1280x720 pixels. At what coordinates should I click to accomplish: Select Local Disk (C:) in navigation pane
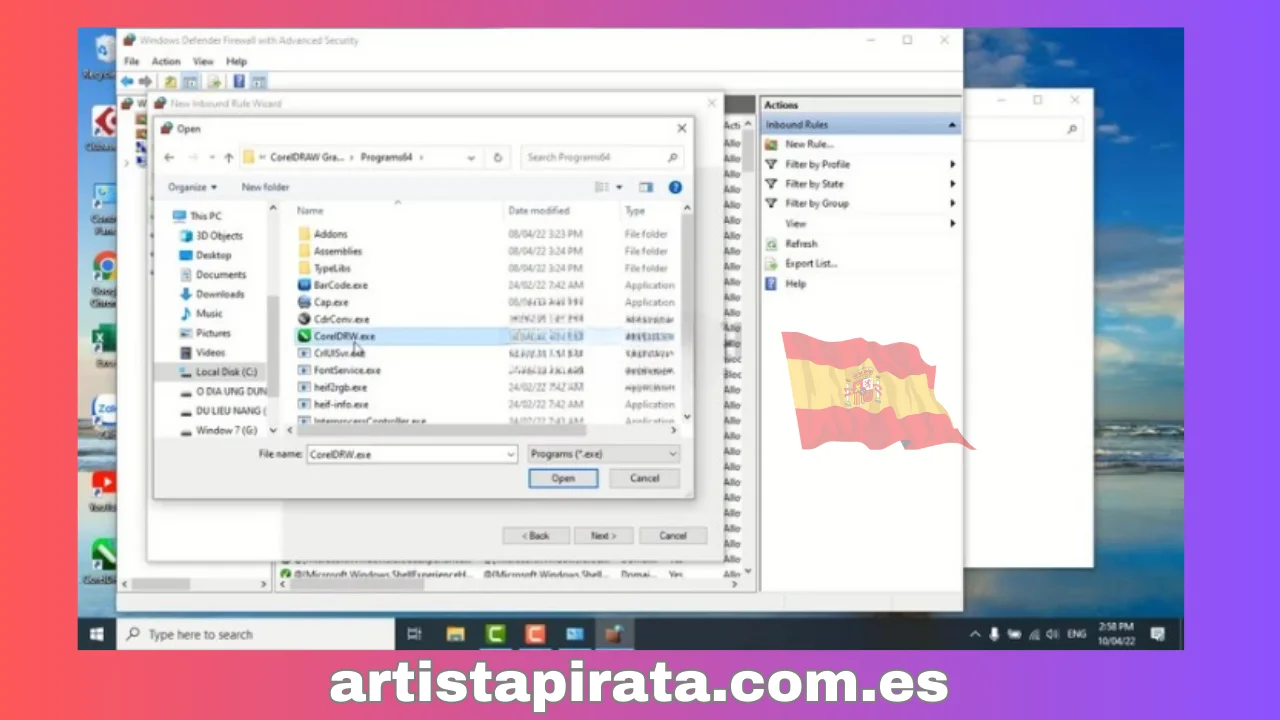[x=225, y=372]
